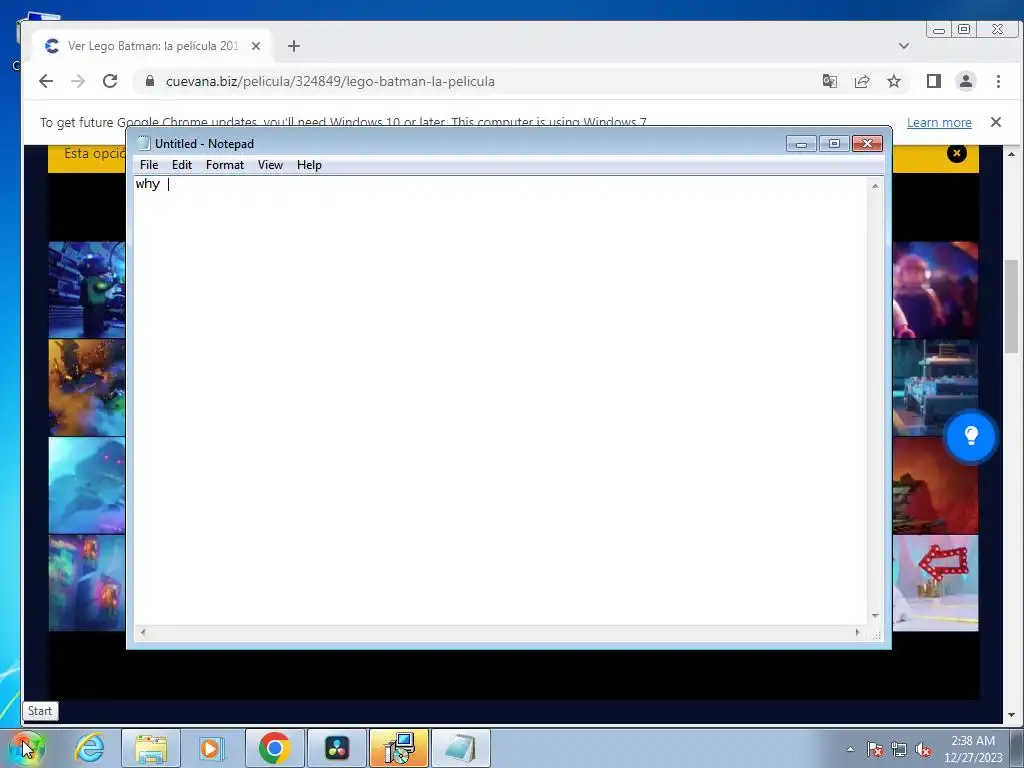Open the installer taskbar item
This screenshot has height=768, width=1024.
[x=399, y=748]
